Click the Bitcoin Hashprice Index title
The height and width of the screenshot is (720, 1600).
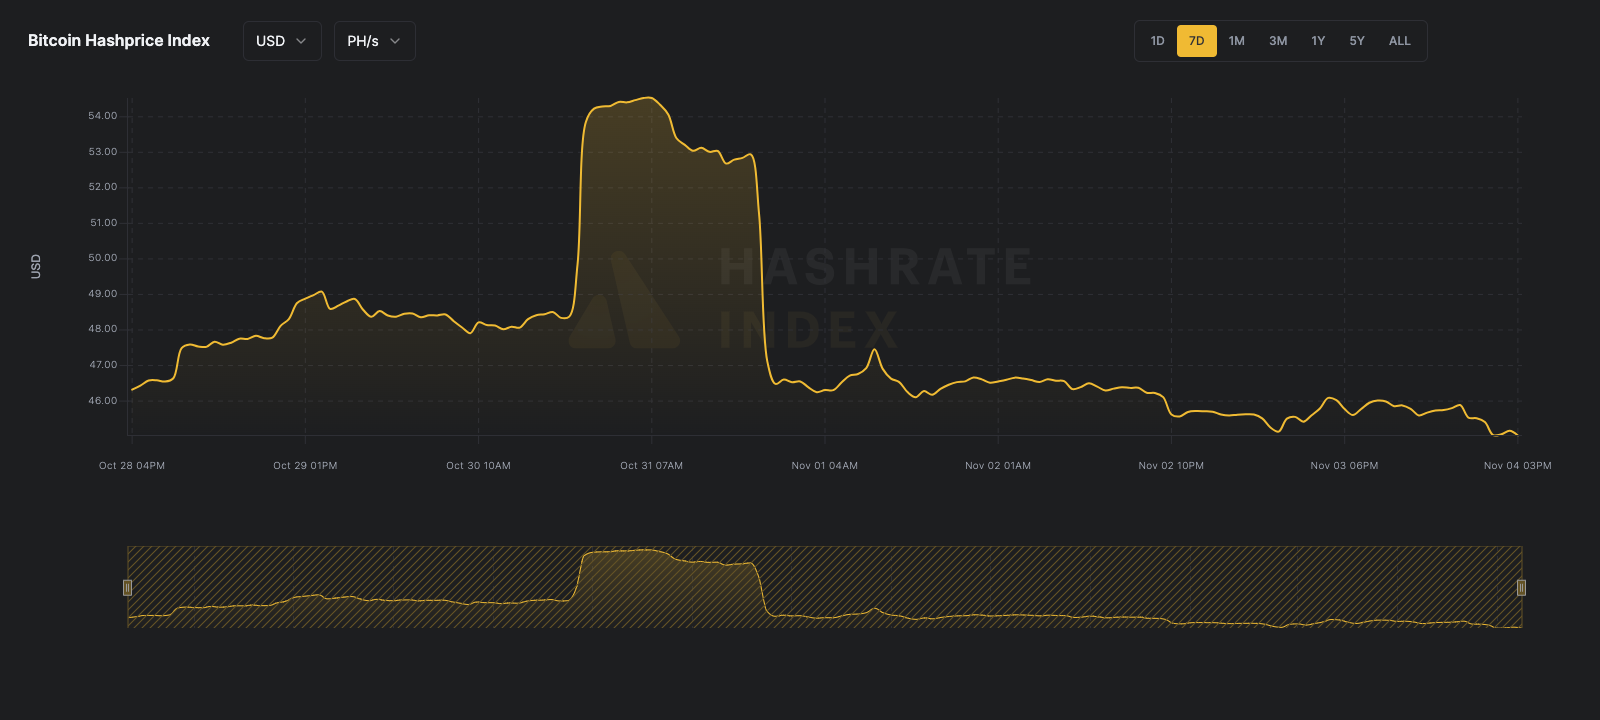click(119, 41)
